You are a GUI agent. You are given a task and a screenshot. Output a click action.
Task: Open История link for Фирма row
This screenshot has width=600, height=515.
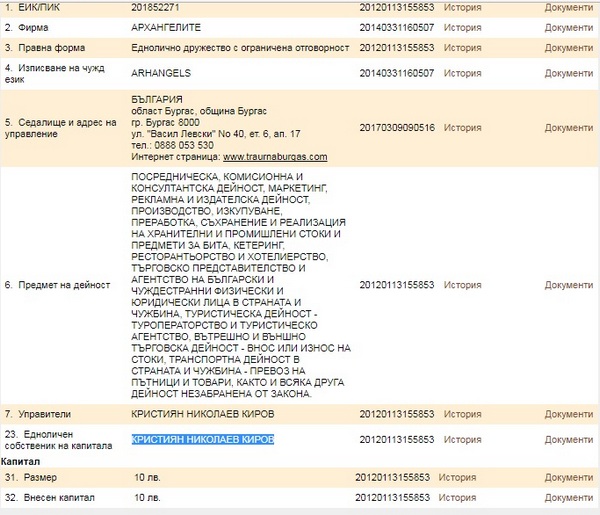[462, 28]
